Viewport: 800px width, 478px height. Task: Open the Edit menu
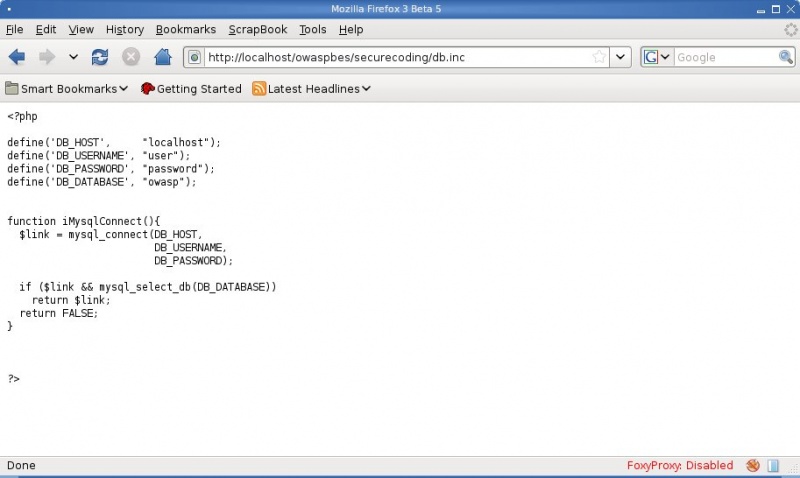coord(46,30)
